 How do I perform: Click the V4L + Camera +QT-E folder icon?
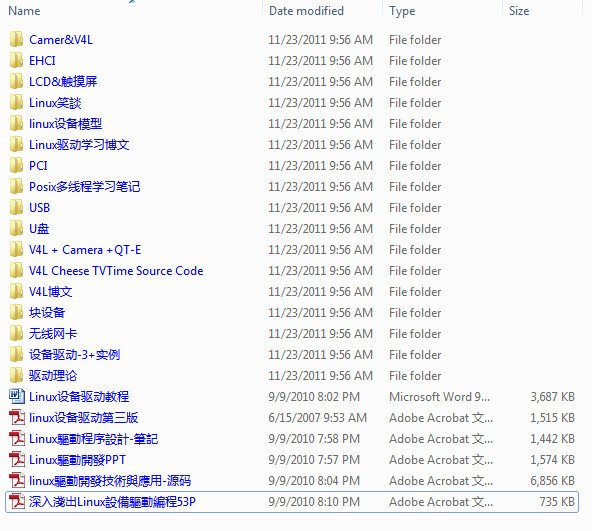click(x=16, y=250)
